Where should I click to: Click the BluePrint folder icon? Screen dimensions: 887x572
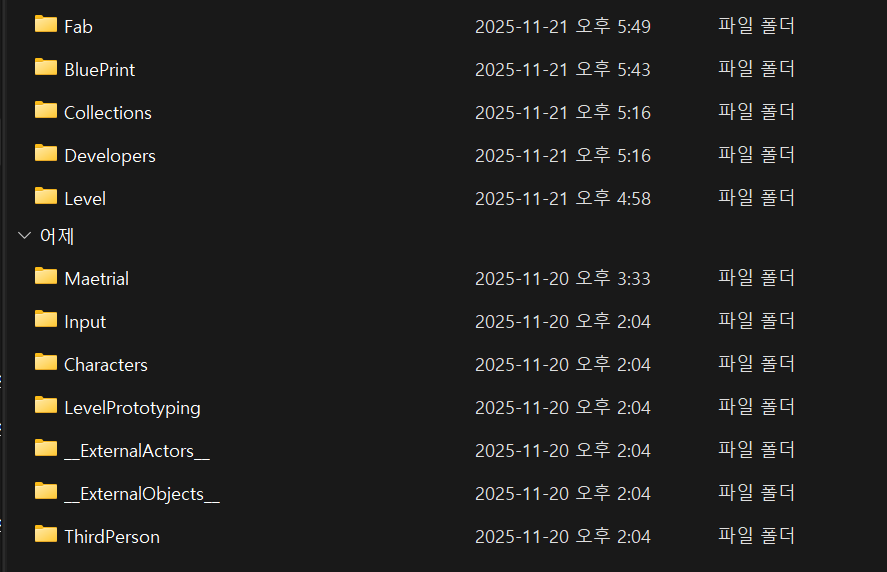click(46, 67)
